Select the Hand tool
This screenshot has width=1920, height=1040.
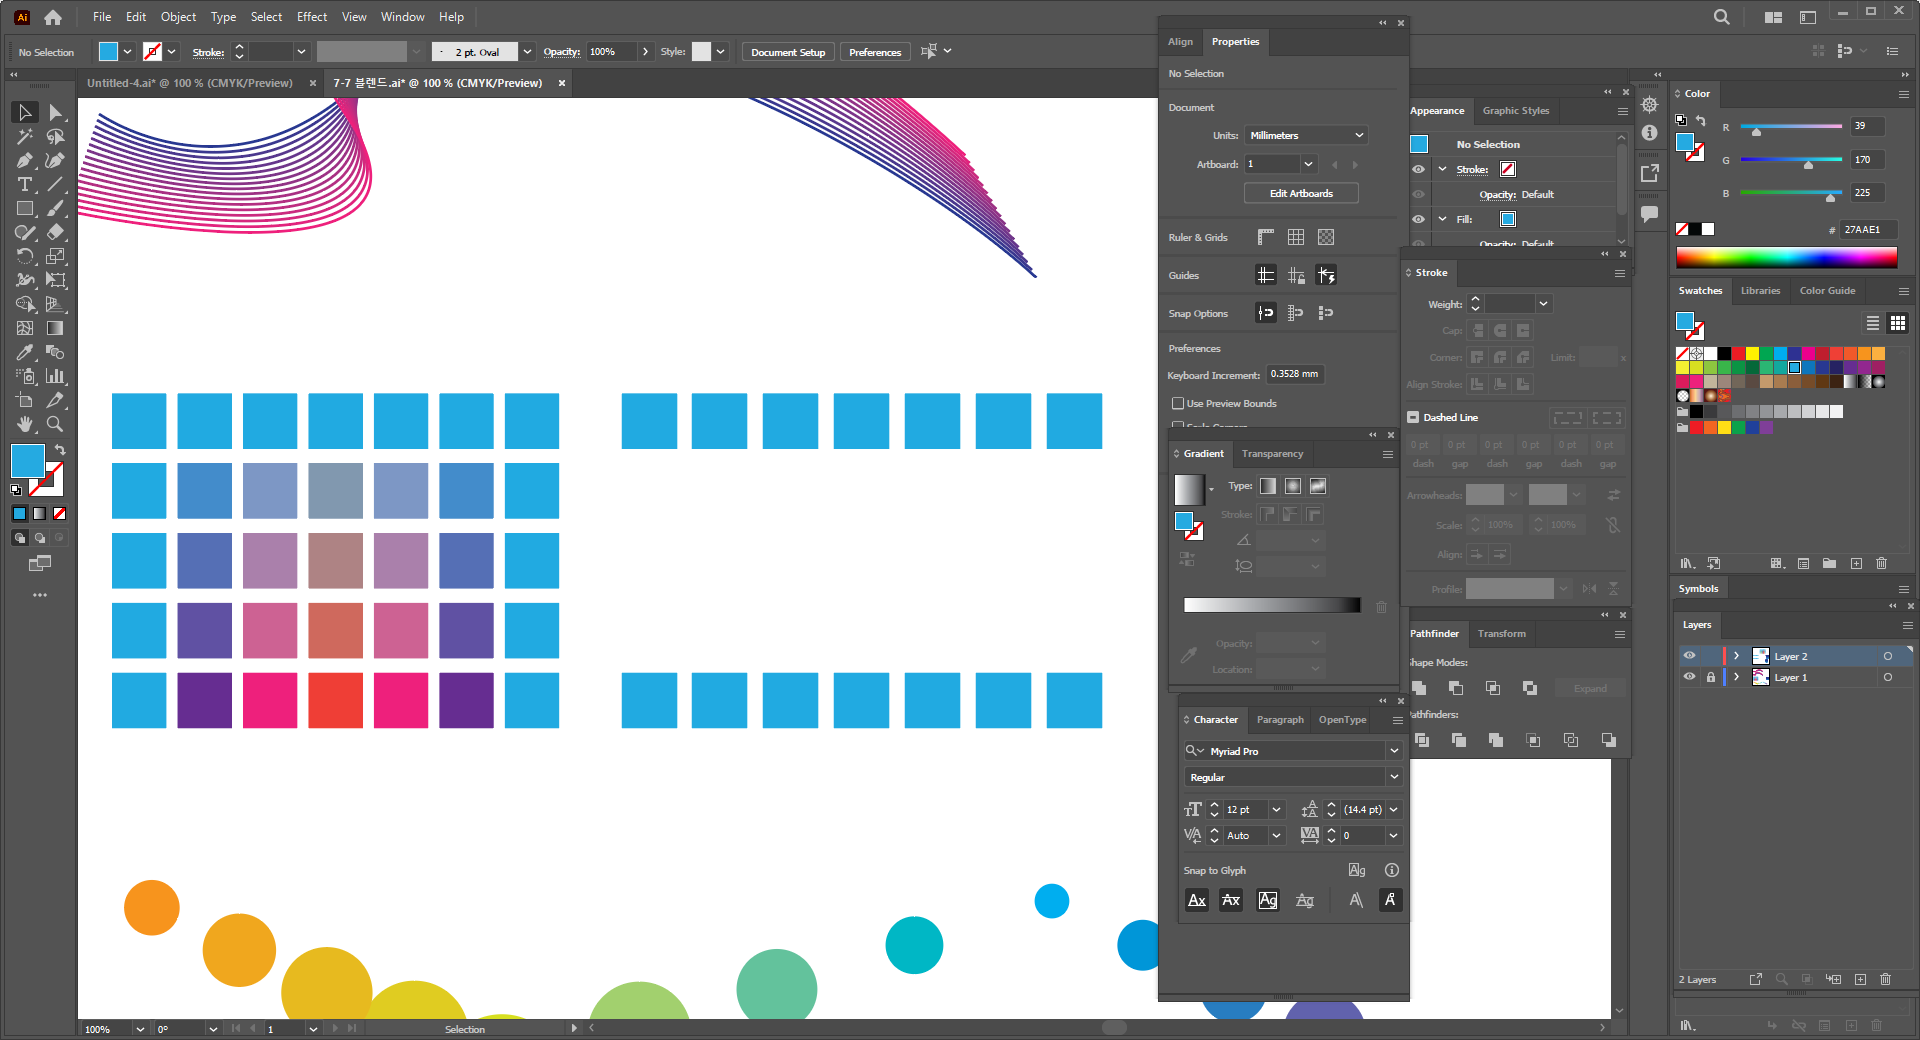point(25,425)
